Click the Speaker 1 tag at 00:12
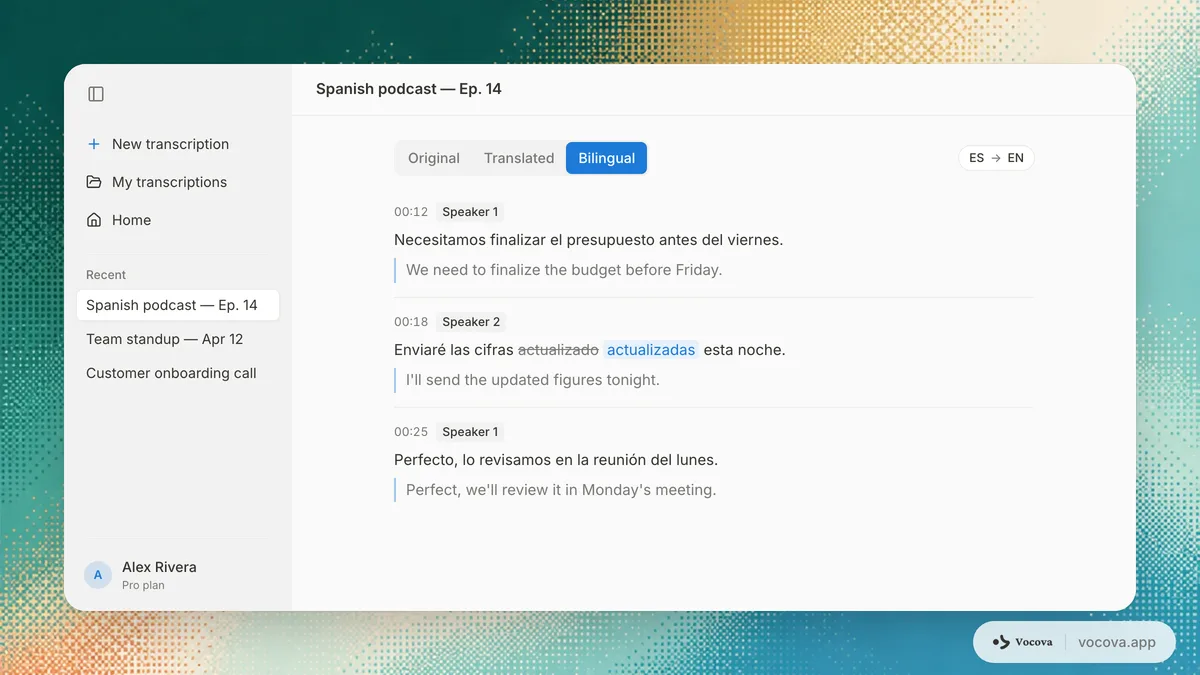 [470, 212]
